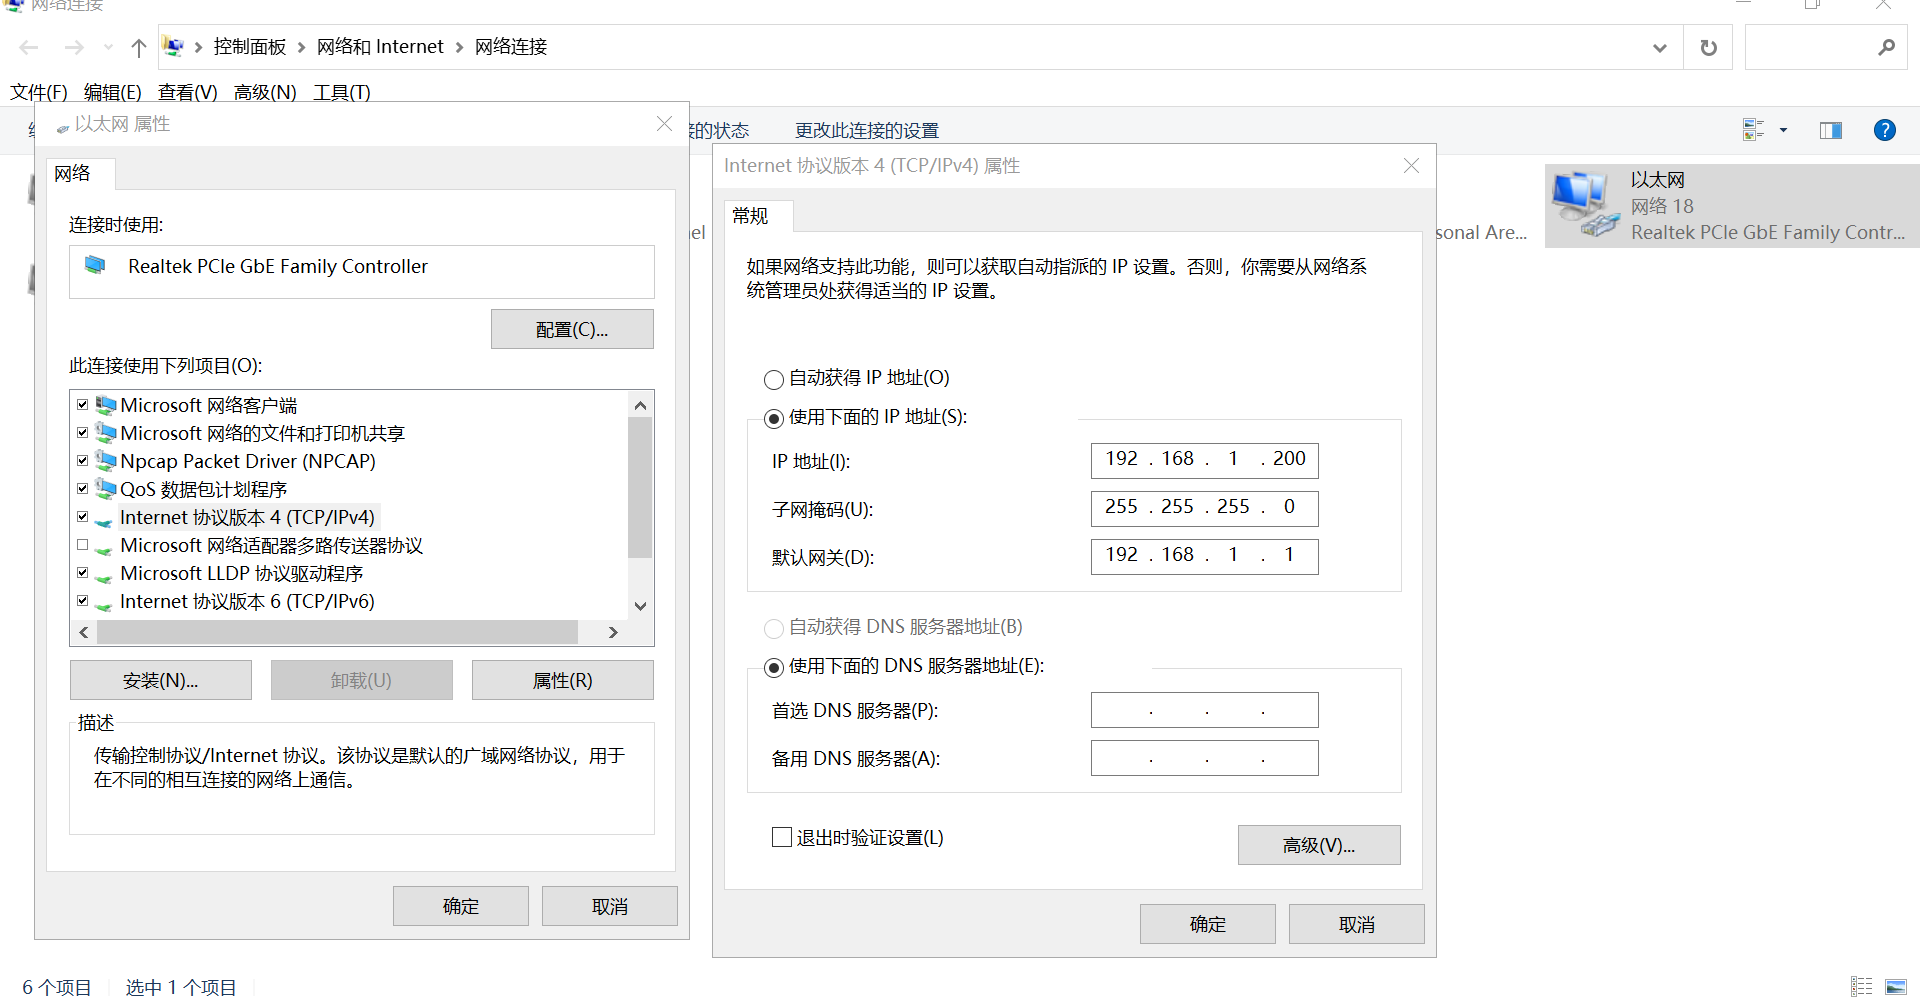
Task: Enable Microsoft 网络适配器多路传送器协议 checkbox
Action: tap(83, 545)
